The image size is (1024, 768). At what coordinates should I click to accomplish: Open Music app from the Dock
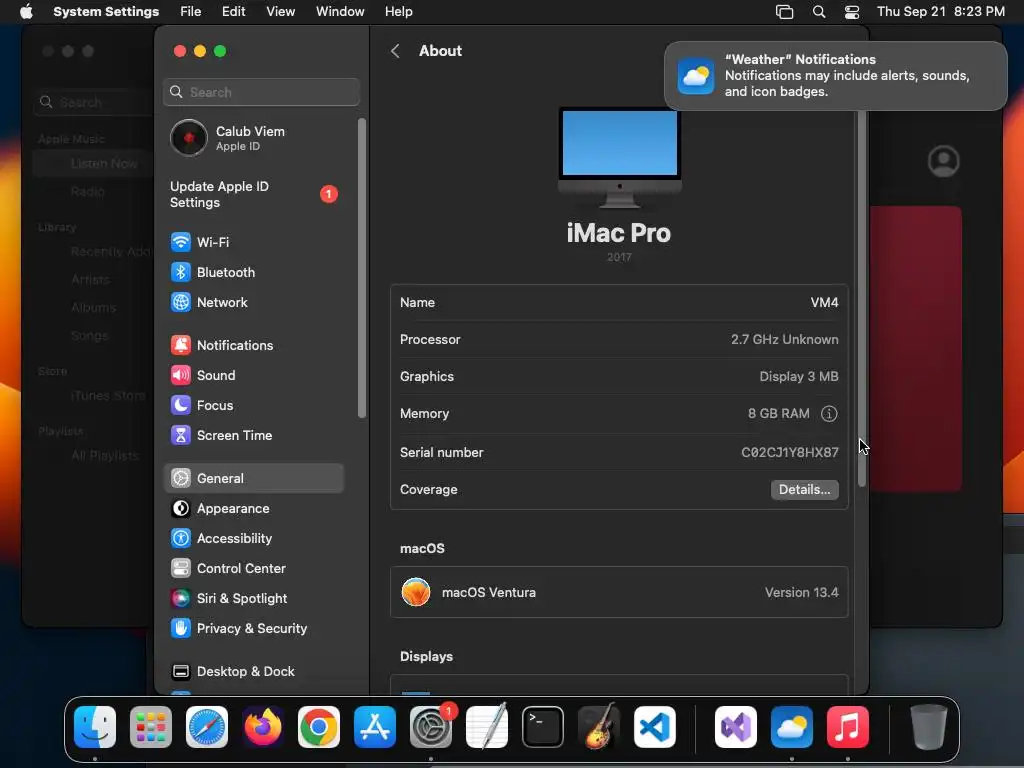click(848, 727)
